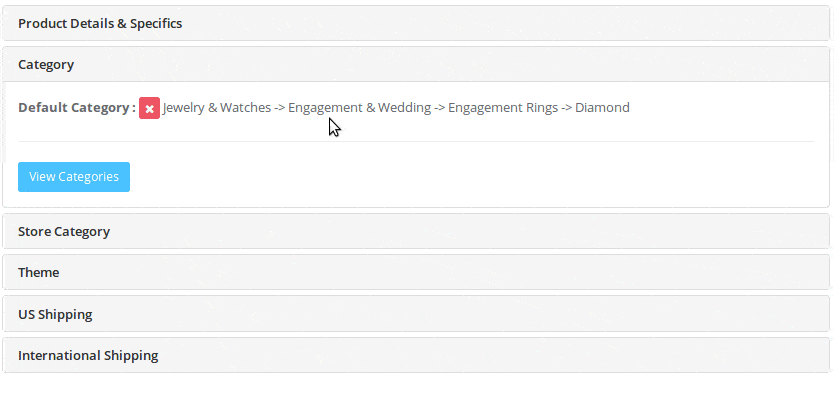Click empty area below International Shipping

416,393
